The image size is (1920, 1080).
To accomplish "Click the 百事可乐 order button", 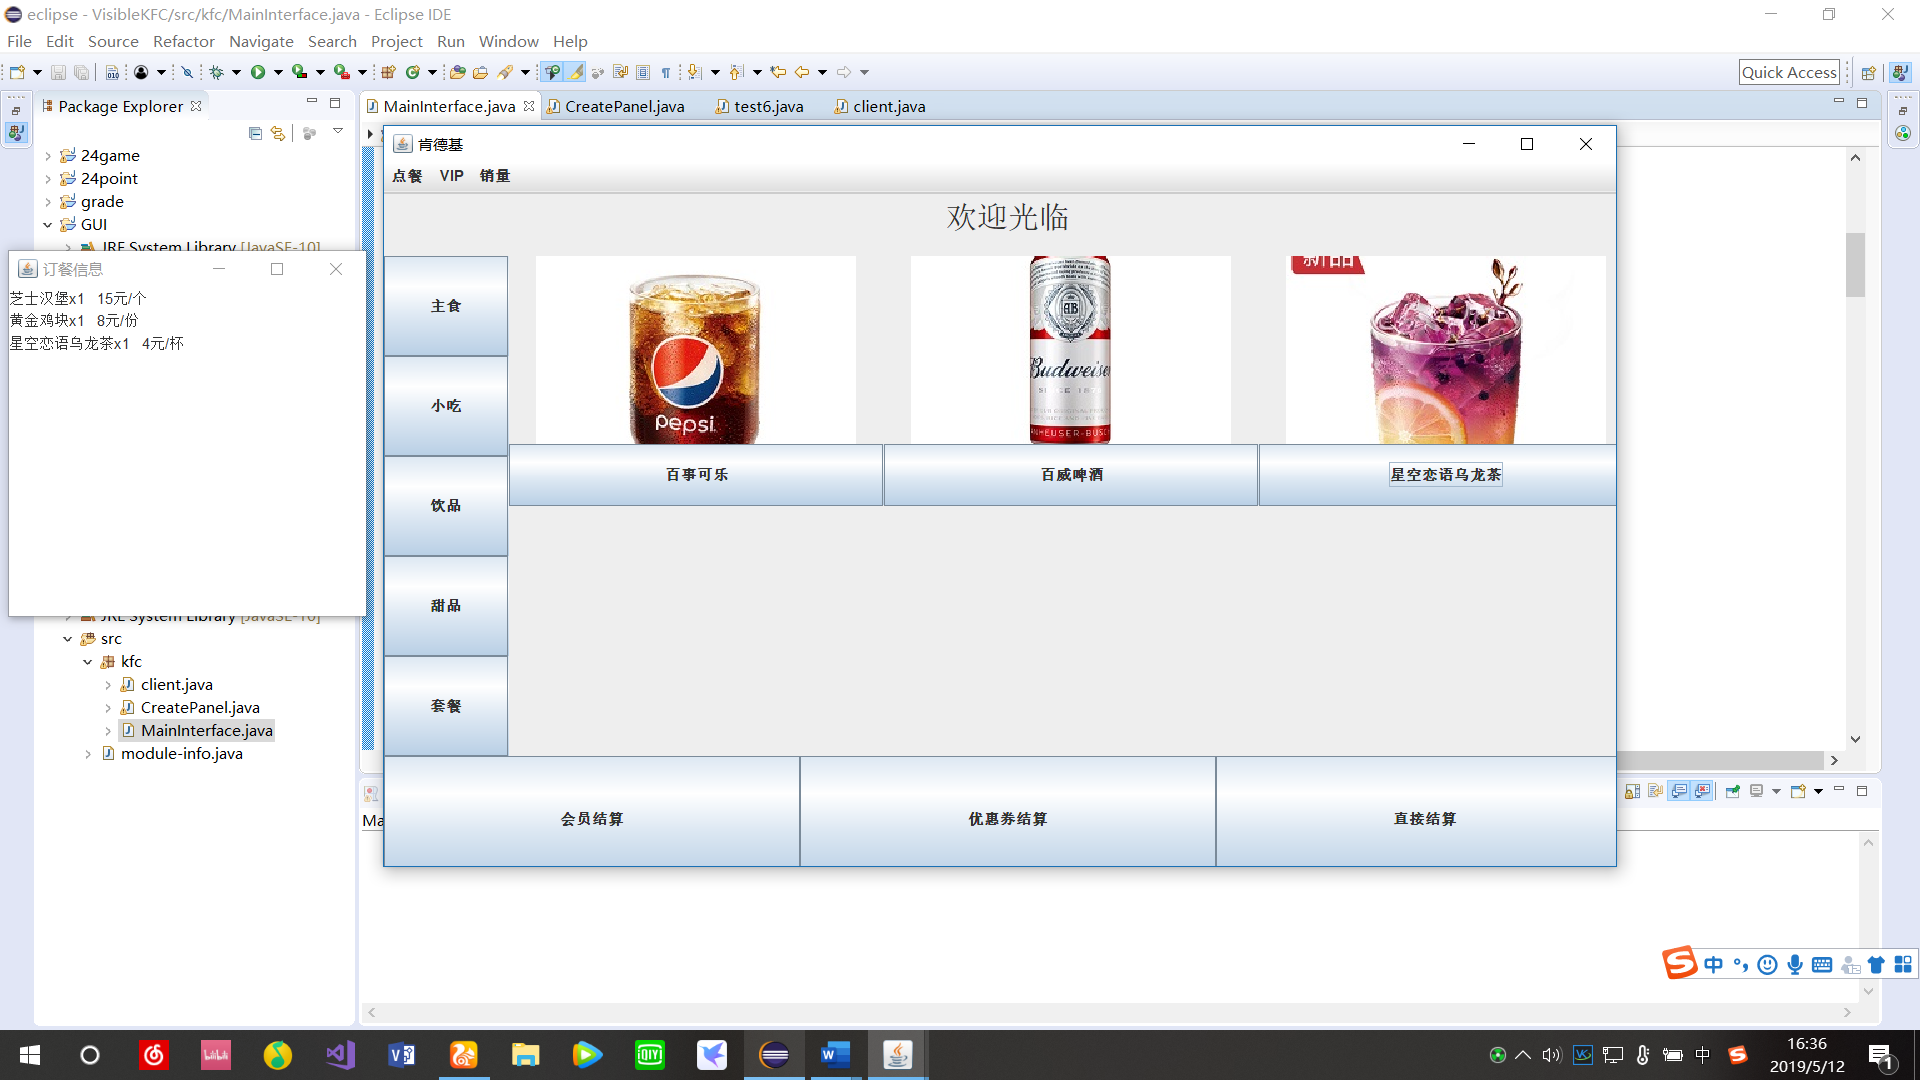I will [696, 475].
